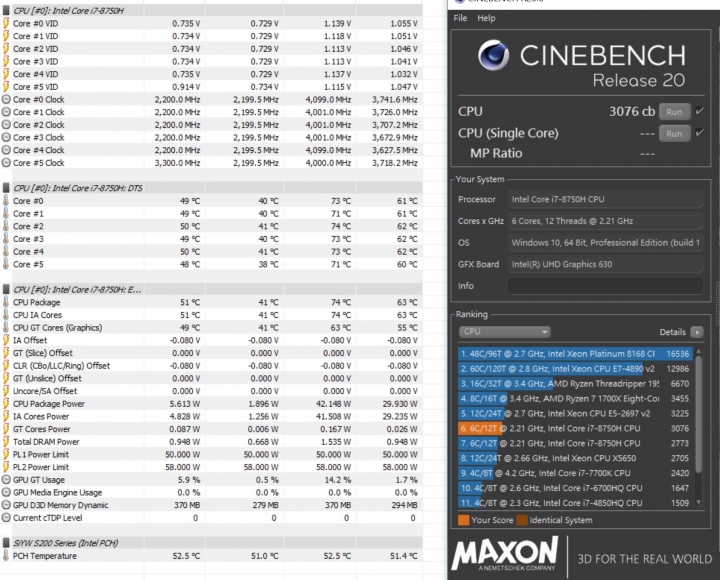This screenshot has width=720, height=580.
Task: Click the circle icon for GPU D3D Memory Dynamic
Action: click(x=6, y=505)
